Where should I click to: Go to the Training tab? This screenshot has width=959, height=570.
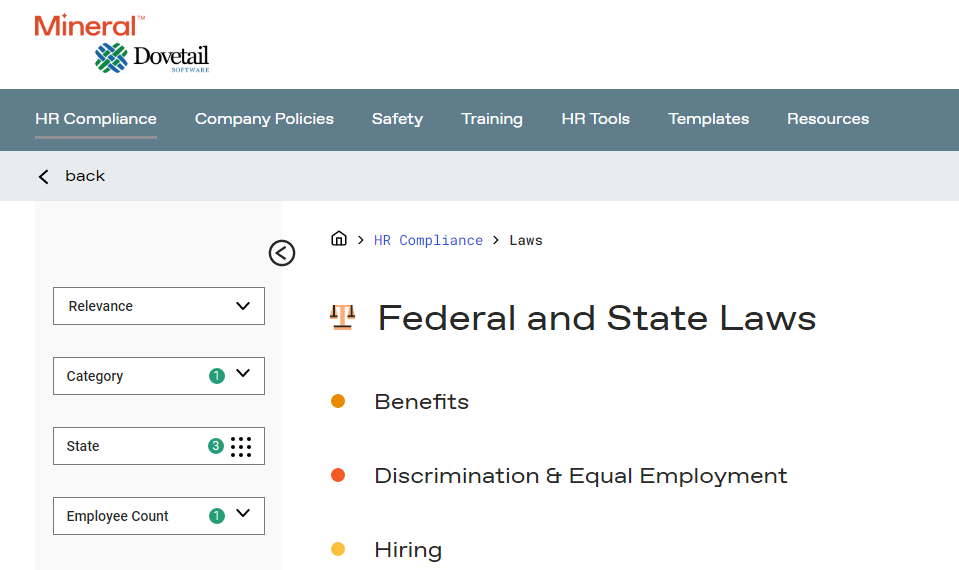point(492,119)
